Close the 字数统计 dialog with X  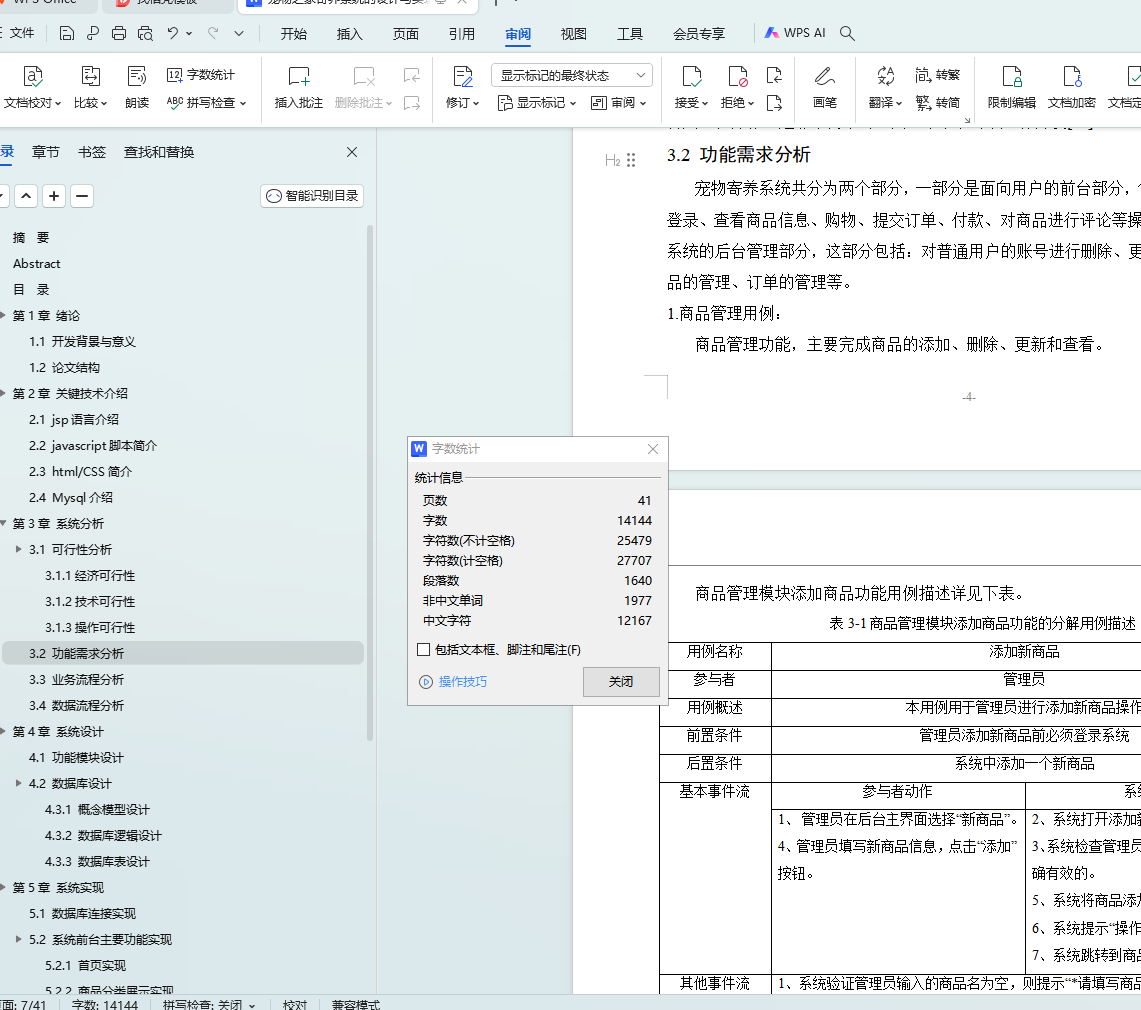(x=653, y=449)
